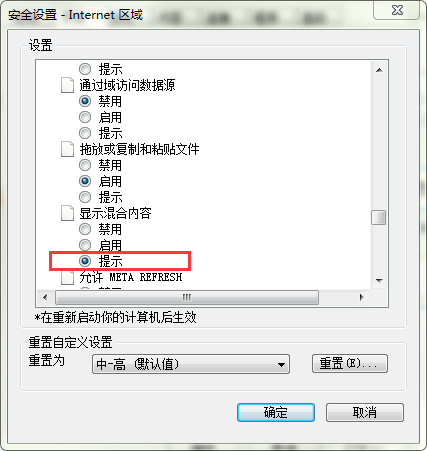Confirm settings with 确定 button
Image resolution: width=427 pixels, height=451 pixels.
click(276, 413)
